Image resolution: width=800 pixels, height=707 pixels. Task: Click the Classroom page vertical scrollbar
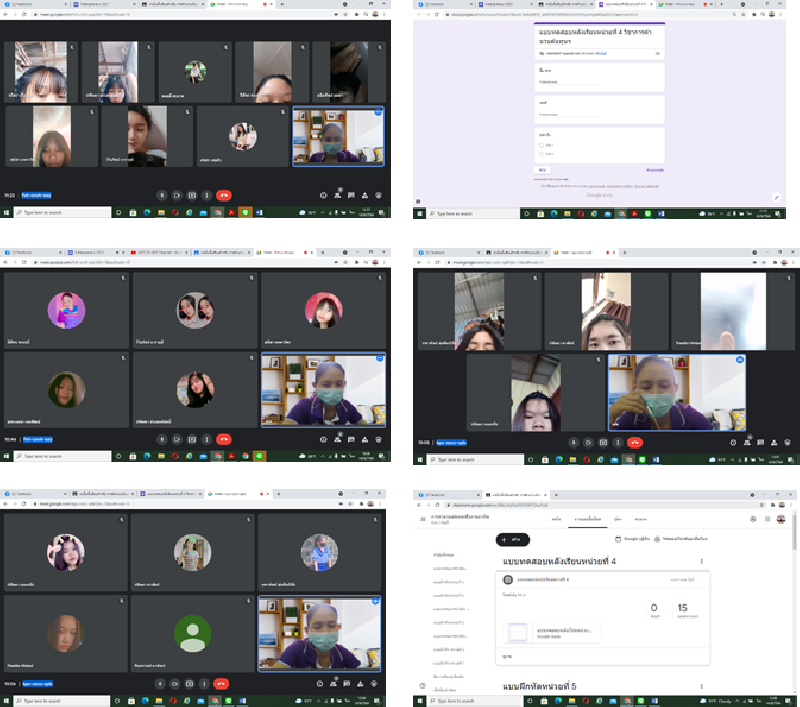pos(794,580)
